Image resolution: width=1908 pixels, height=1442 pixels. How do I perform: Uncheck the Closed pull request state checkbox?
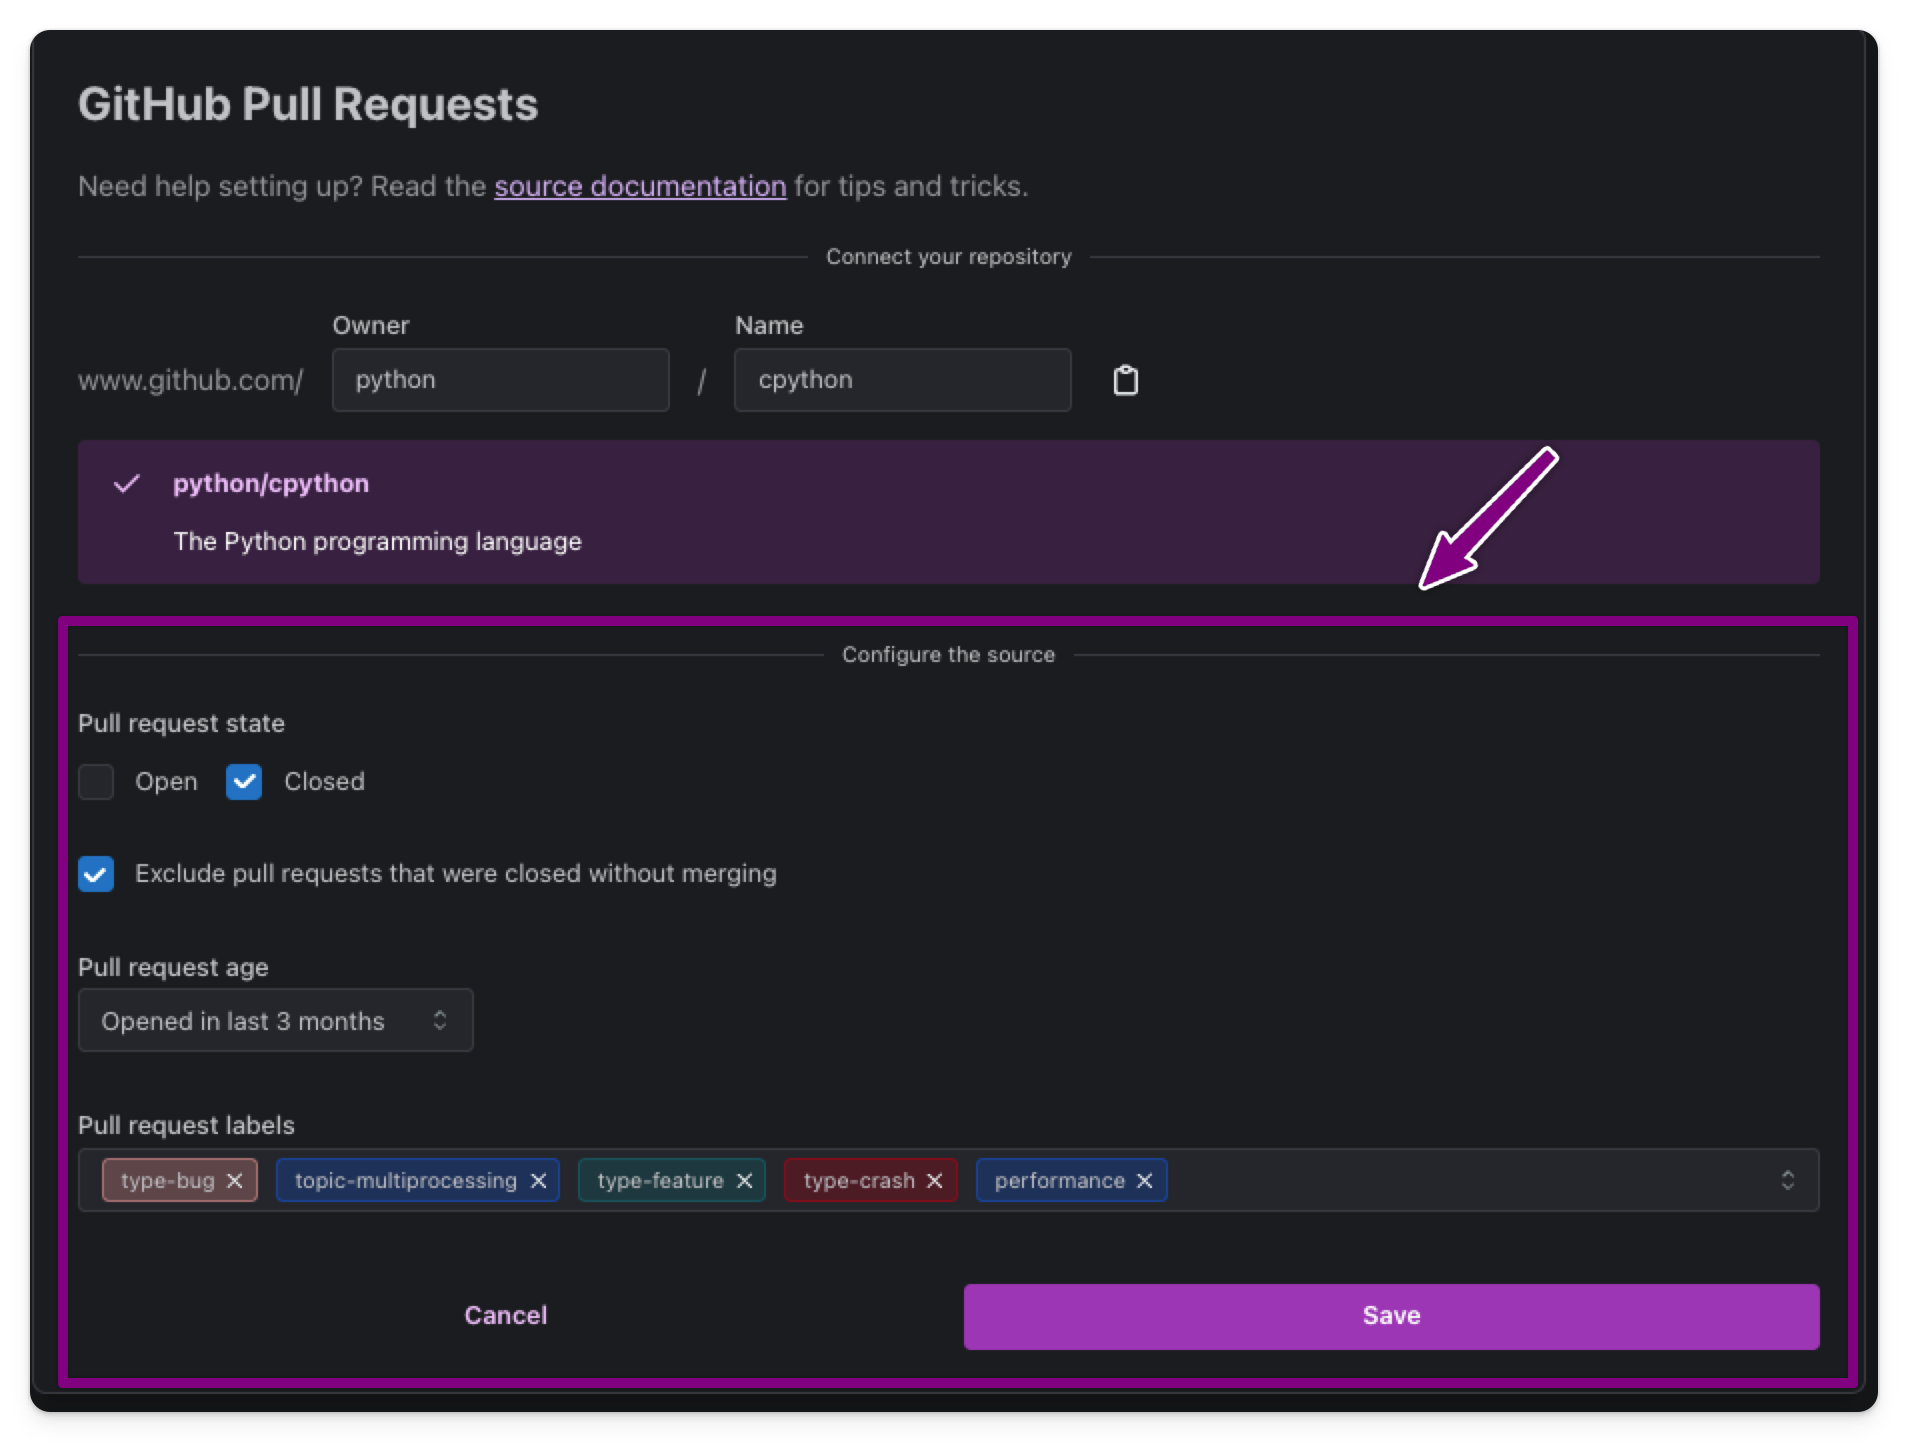click(x=244, y=782)
